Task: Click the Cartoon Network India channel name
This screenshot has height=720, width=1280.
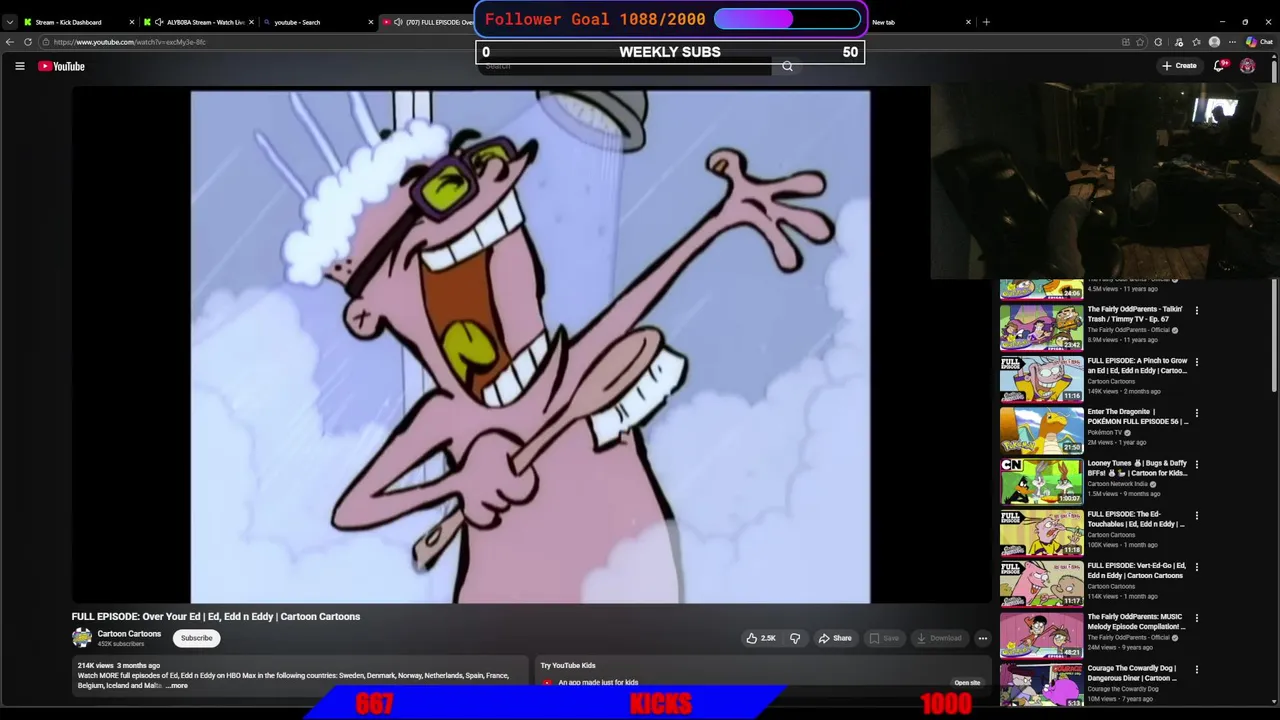Action: pyautogui.click(x=1118, y=484)
